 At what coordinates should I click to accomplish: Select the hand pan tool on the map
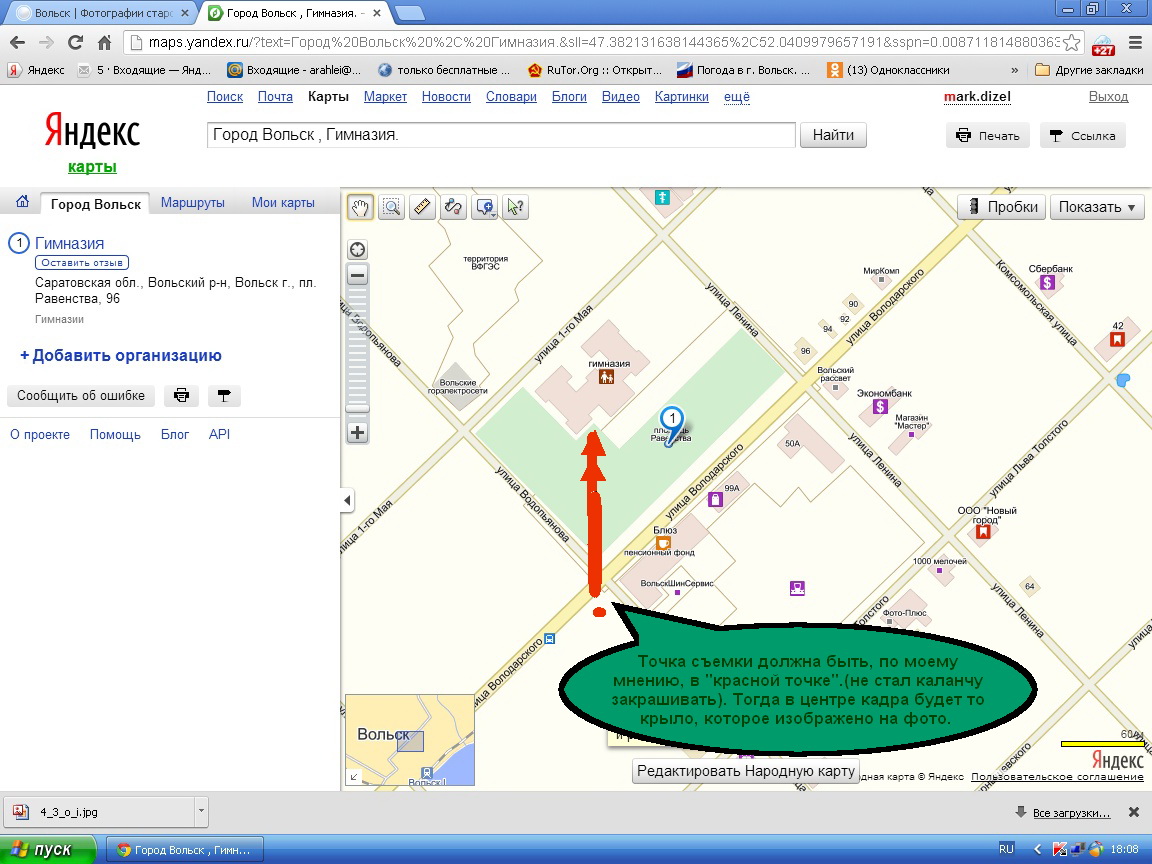(360, 207)
